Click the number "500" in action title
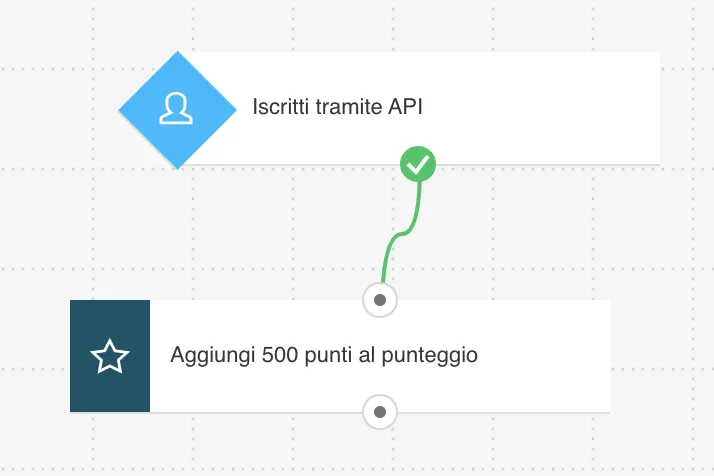Screen dimensions: 714x476 point(280,355)
